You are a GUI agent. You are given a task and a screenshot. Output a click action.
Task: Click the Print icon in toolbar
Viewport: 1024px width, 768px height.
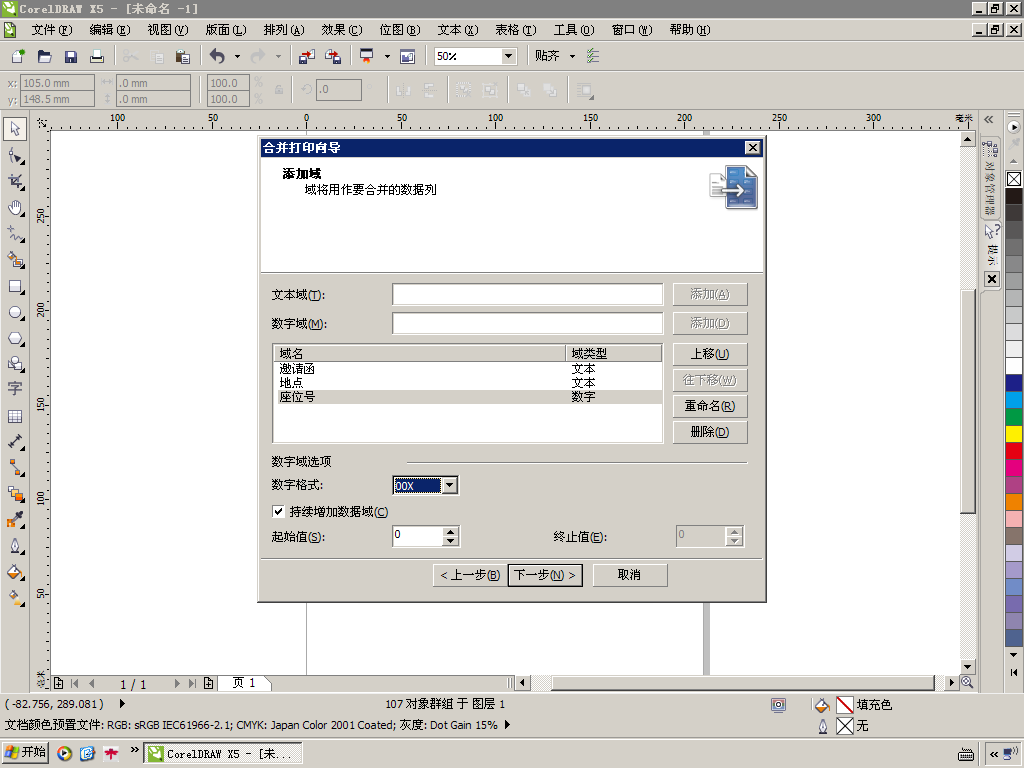97,57
